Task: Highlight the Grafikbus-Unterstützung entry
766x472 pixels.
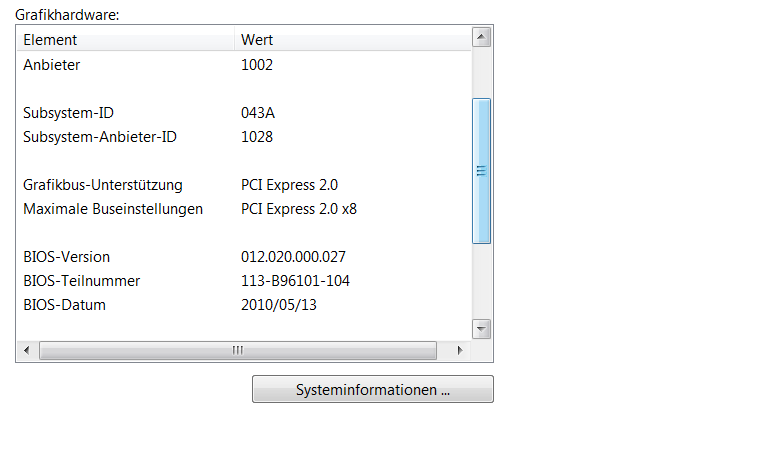Action: (x=103, y=185)
